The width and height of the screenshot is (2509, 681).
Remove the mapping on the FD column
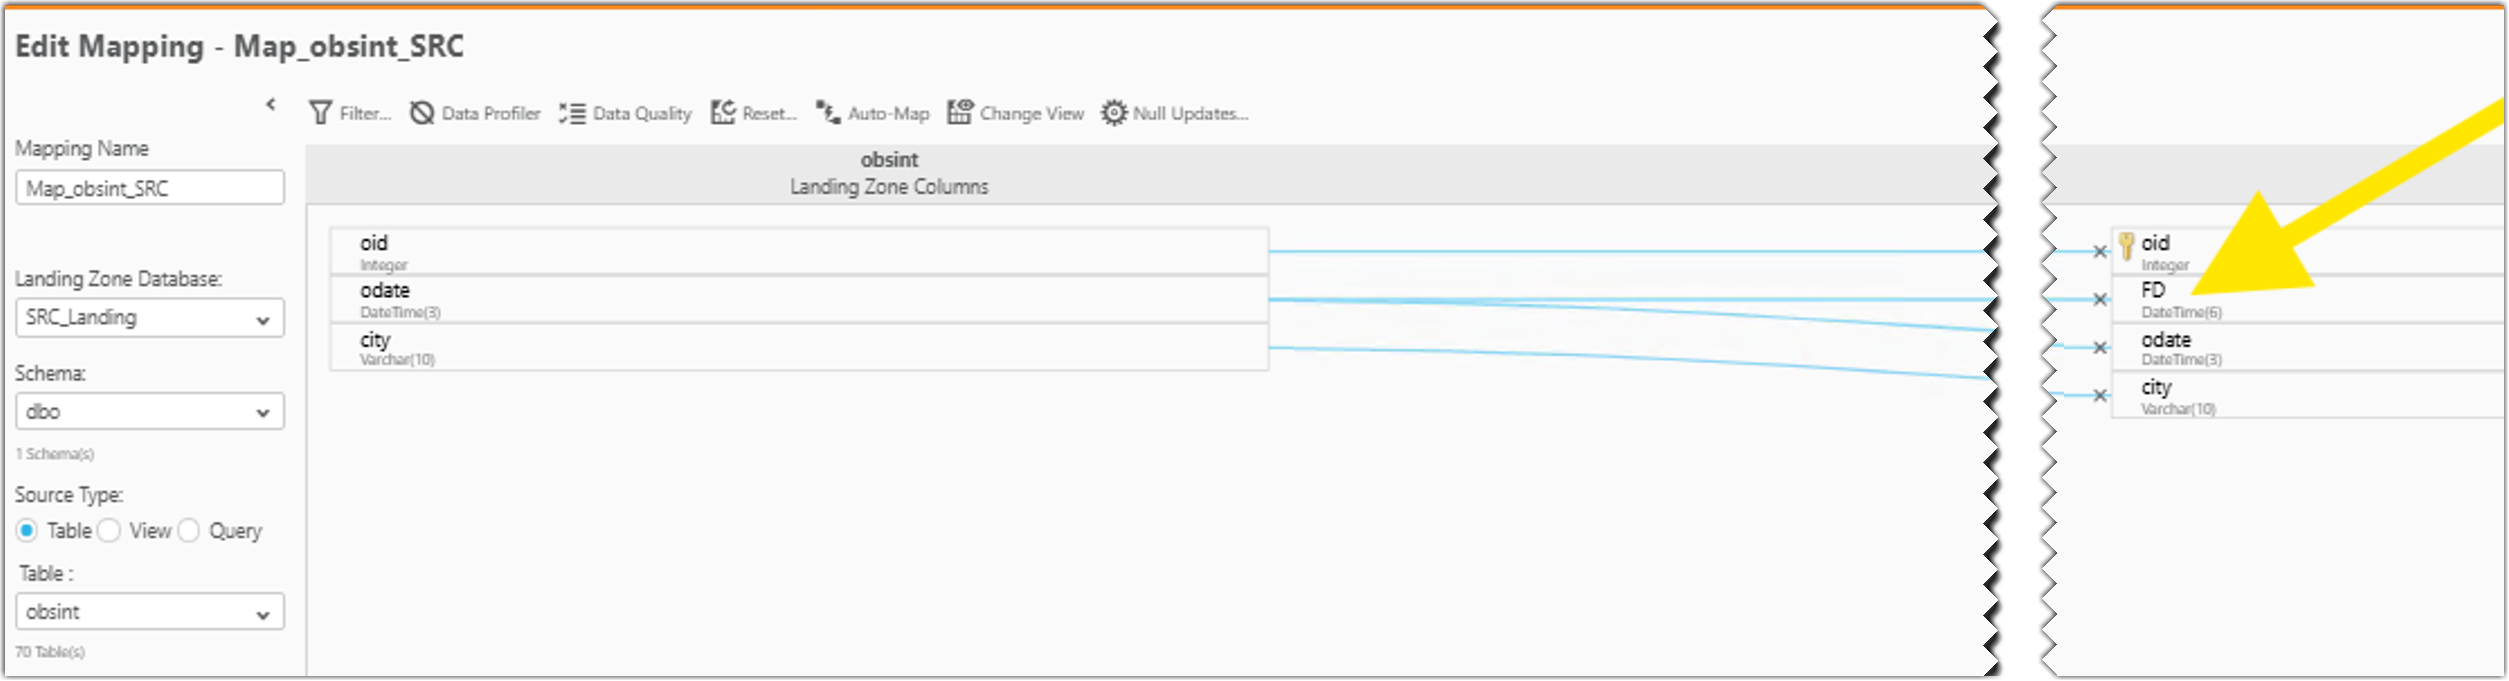point(2100,297)
